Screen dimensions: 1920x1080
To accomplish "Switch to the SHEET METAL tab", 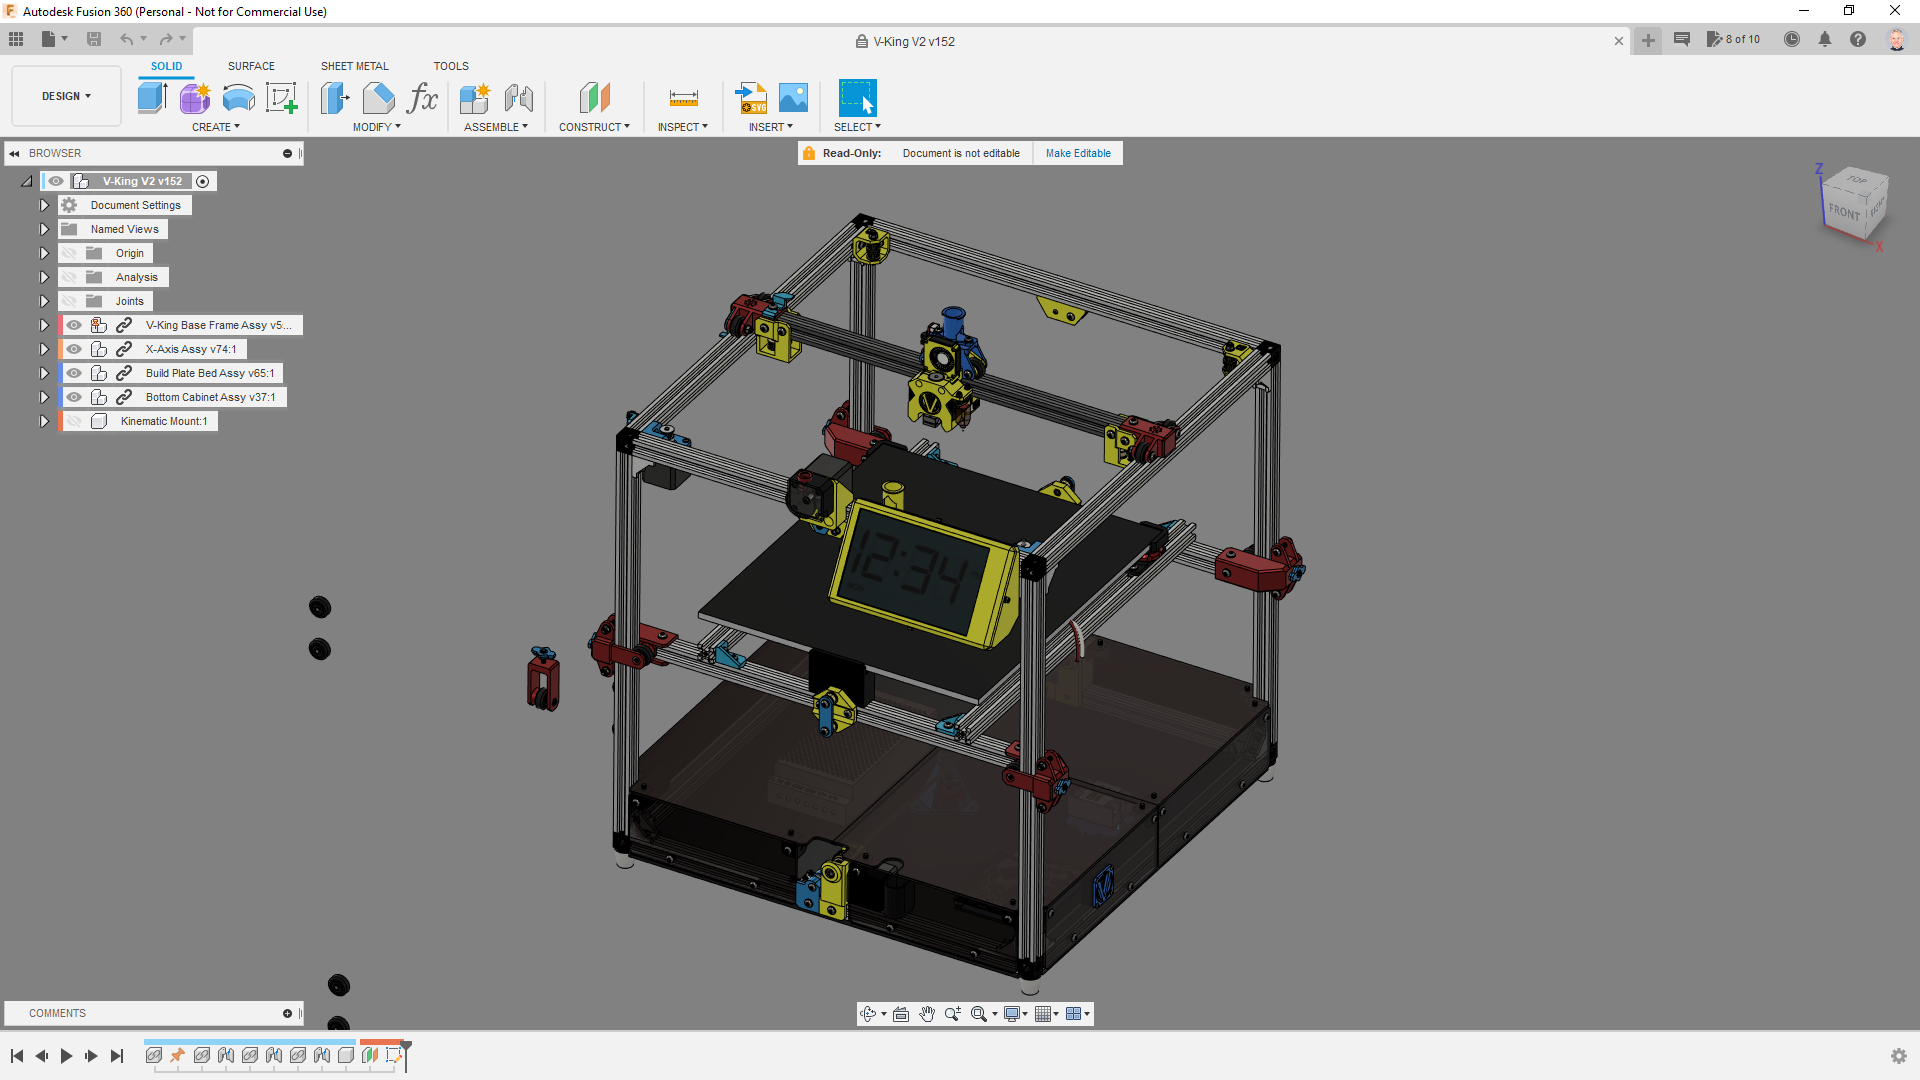I will click(x=354, y=66).
